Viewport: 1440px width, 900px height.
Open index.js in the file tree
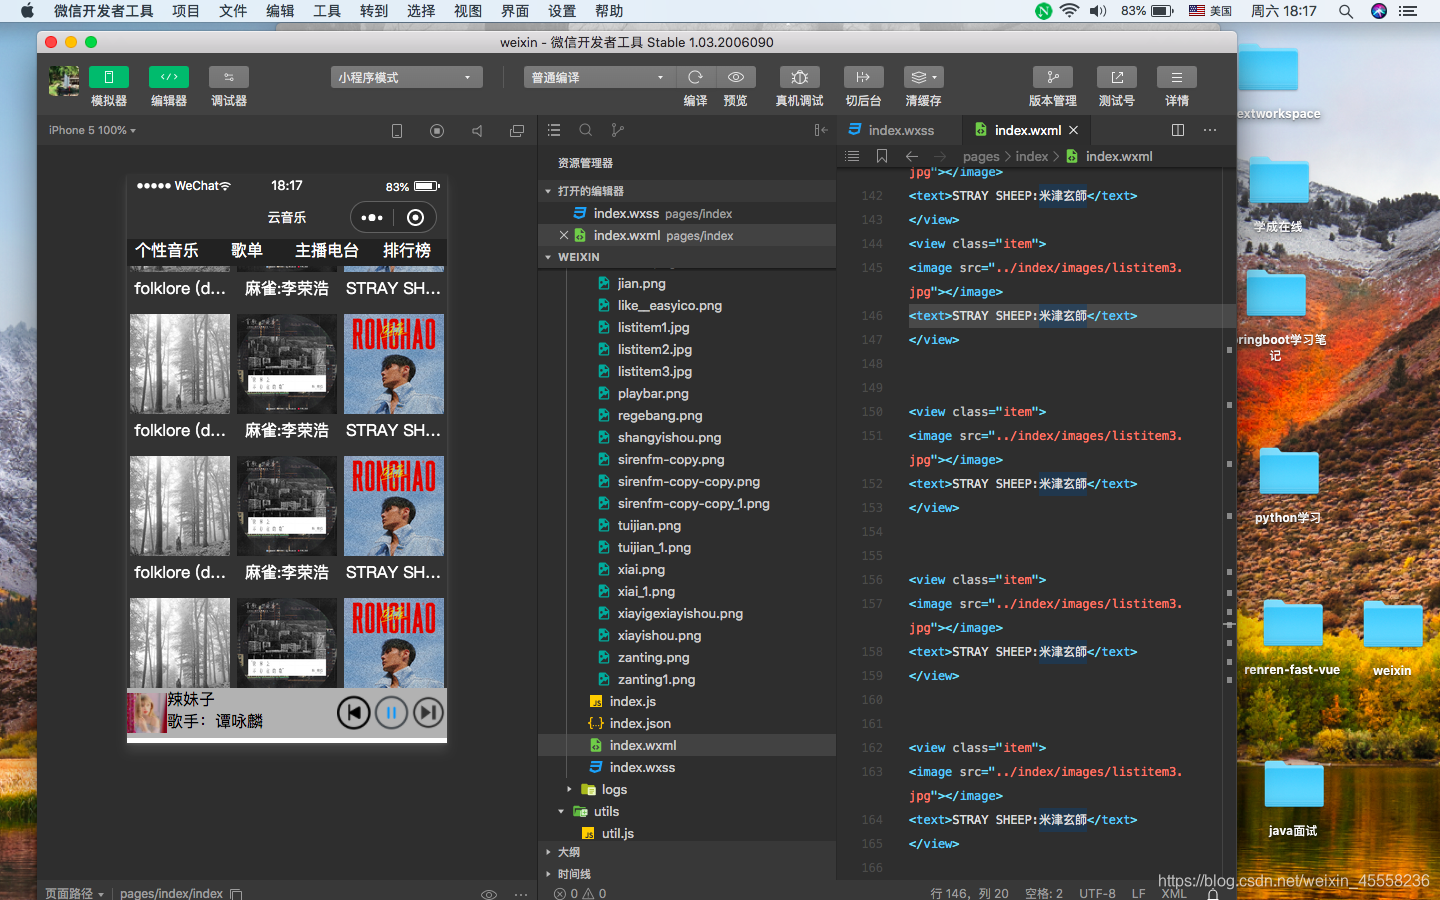pos(633,701)
